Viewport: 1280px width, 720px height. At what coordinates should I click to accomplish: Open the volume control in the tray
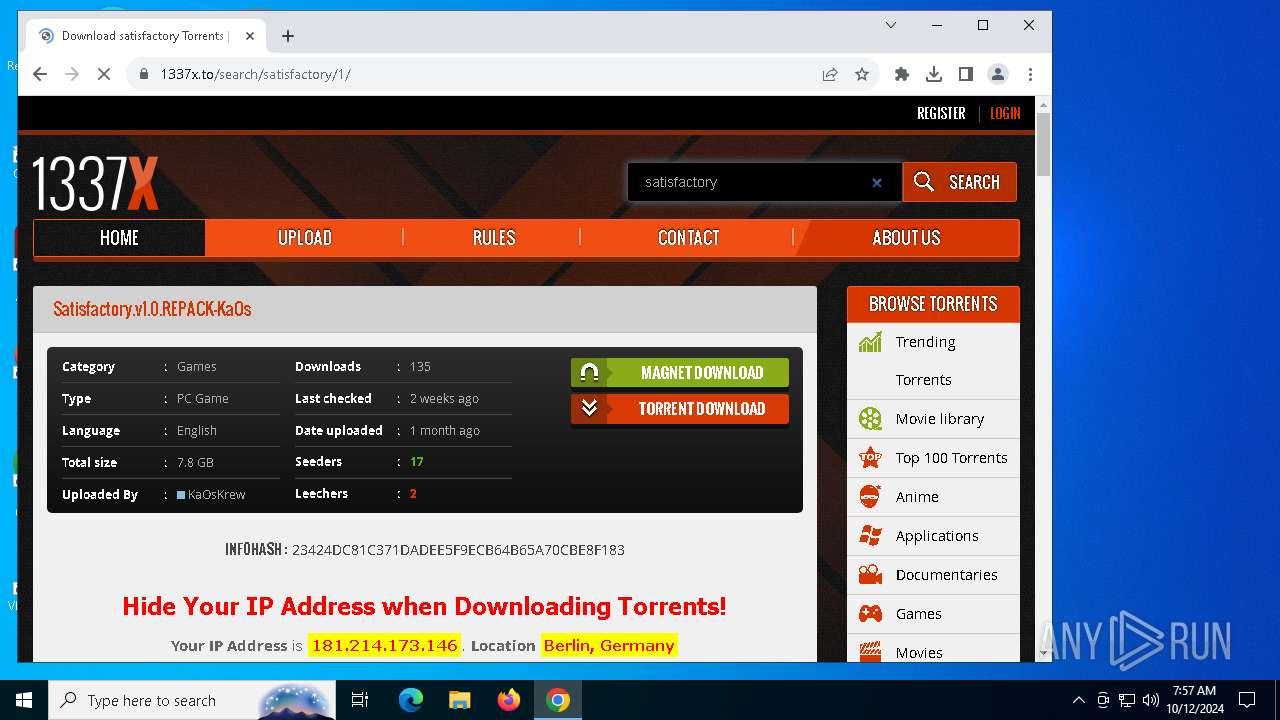point(1151,700)
